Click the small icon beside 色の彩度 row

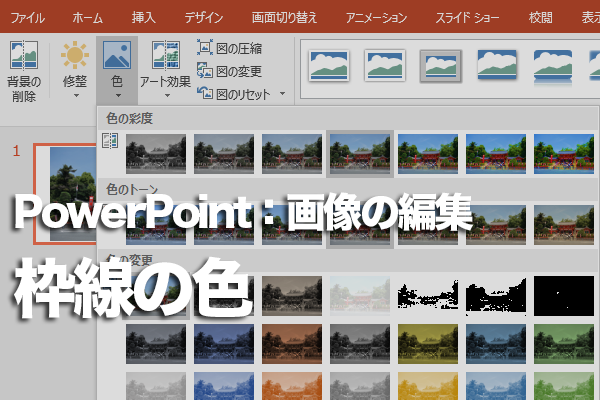pyautogui.click(x=110, y=140)
